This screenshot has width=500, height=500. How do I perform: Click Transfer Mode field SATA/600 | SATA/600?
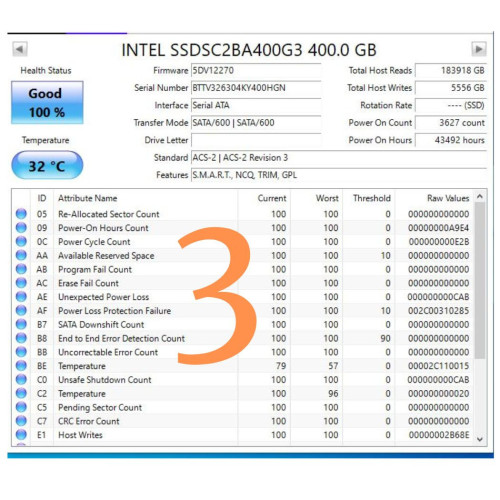(x=256, y=123)
